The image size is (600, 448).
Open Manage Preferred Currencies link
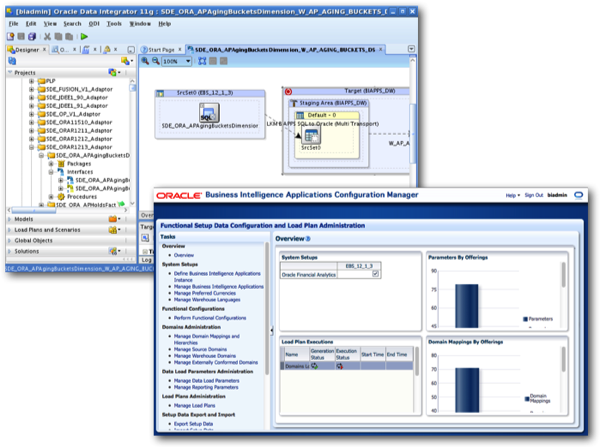[205, 293]
